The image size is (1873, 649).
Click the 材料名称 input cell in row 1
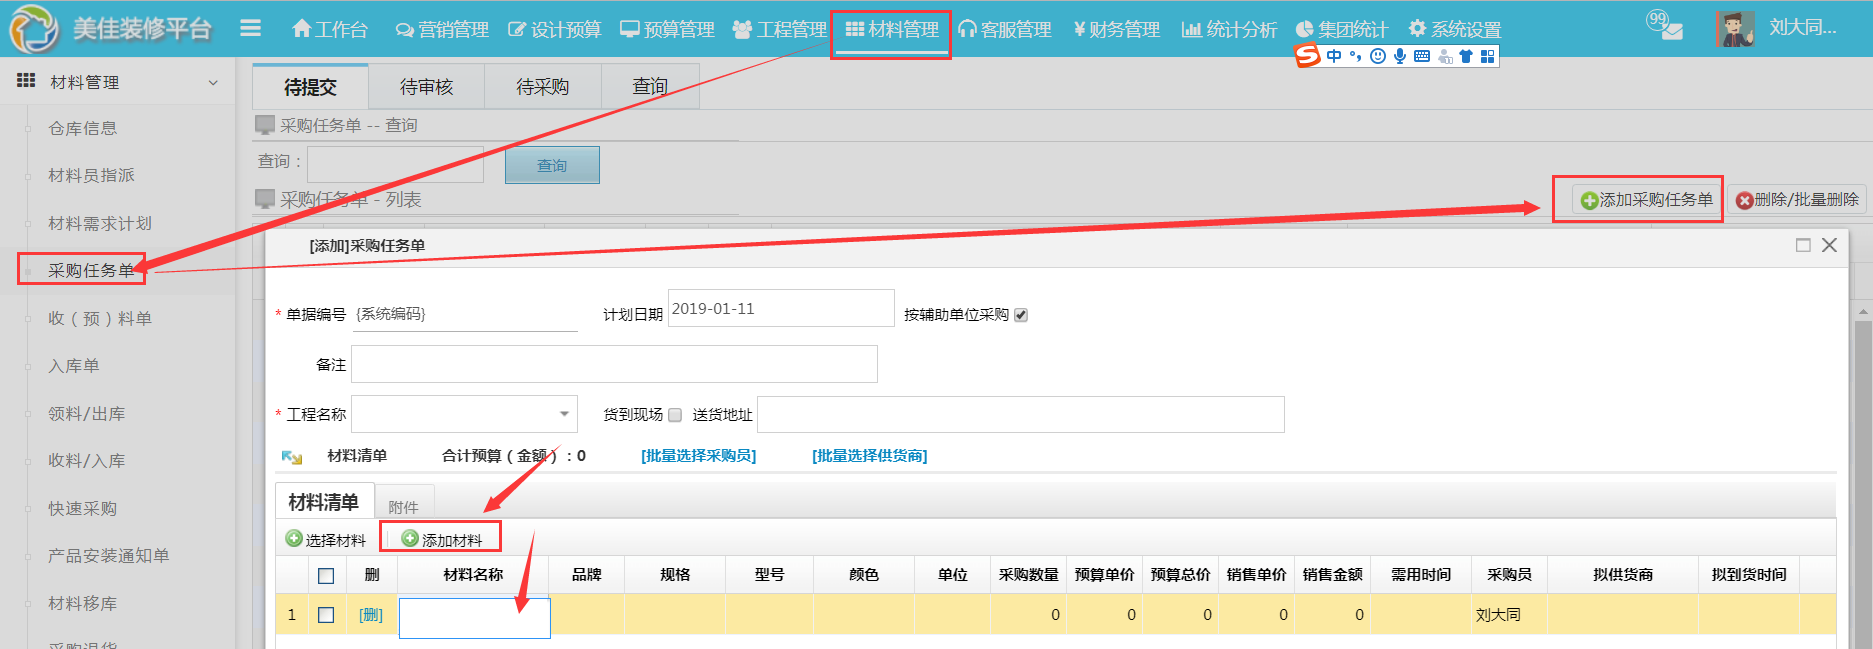(474, 617)
